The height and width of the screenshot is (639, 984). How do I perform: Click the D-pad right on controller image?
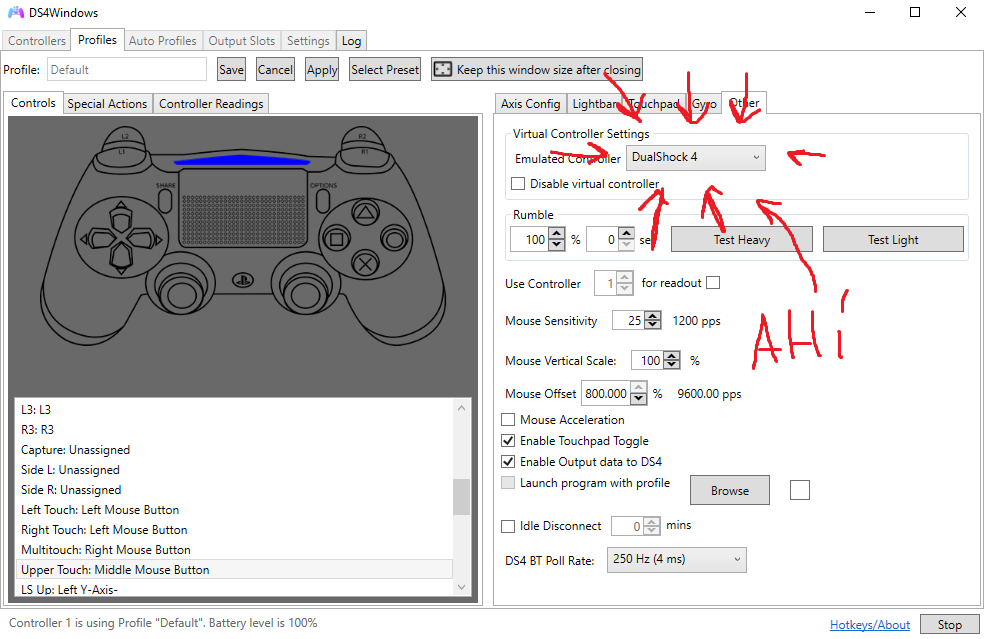click(145, 239)
